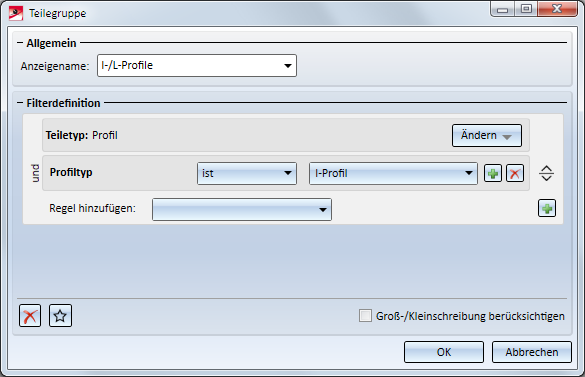Click into the Anzeigename text field

(x=190, y=66)
